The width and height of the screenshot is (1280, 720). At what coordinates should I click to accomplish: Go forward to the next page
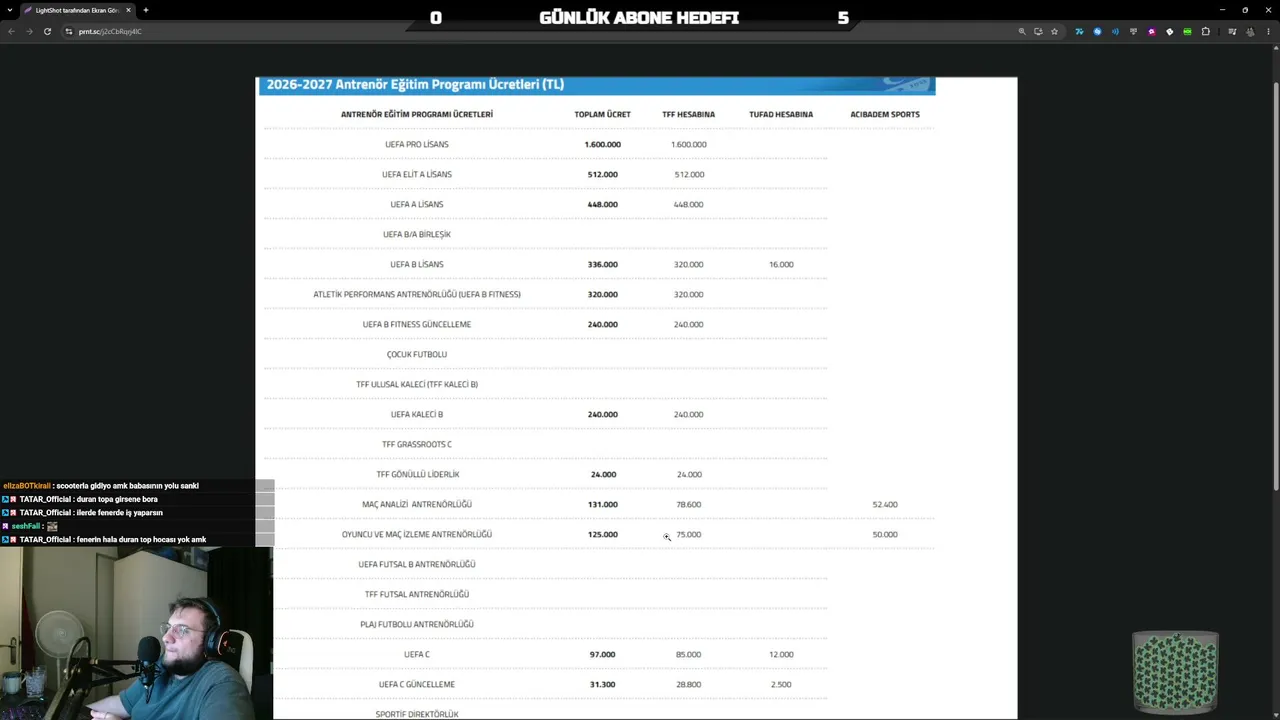29,31
